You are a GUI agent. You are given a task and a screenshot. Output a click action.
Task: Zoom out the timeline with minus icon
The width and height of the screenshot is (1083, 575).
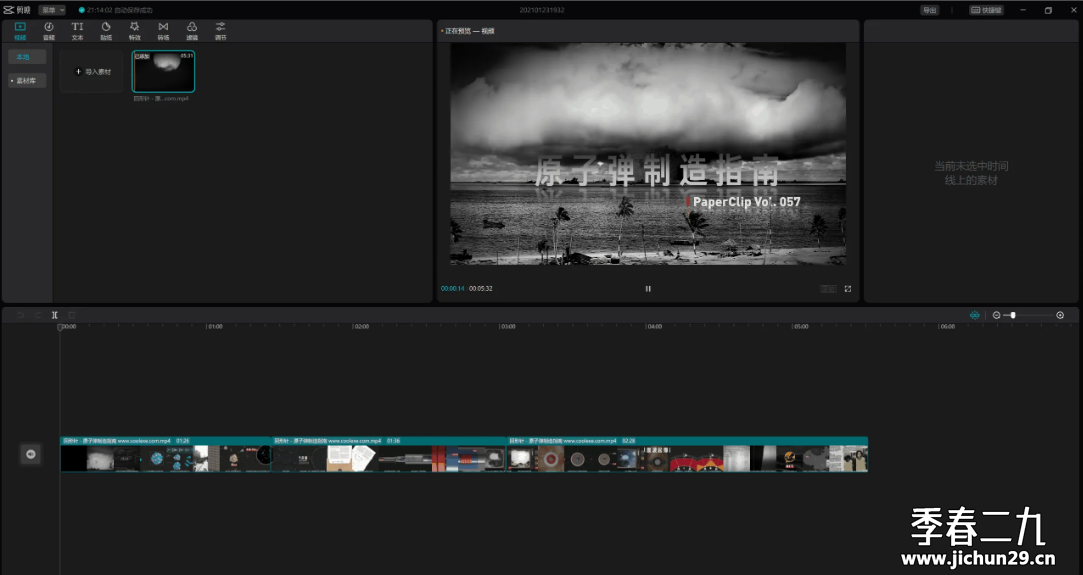[x=997, y=315]
